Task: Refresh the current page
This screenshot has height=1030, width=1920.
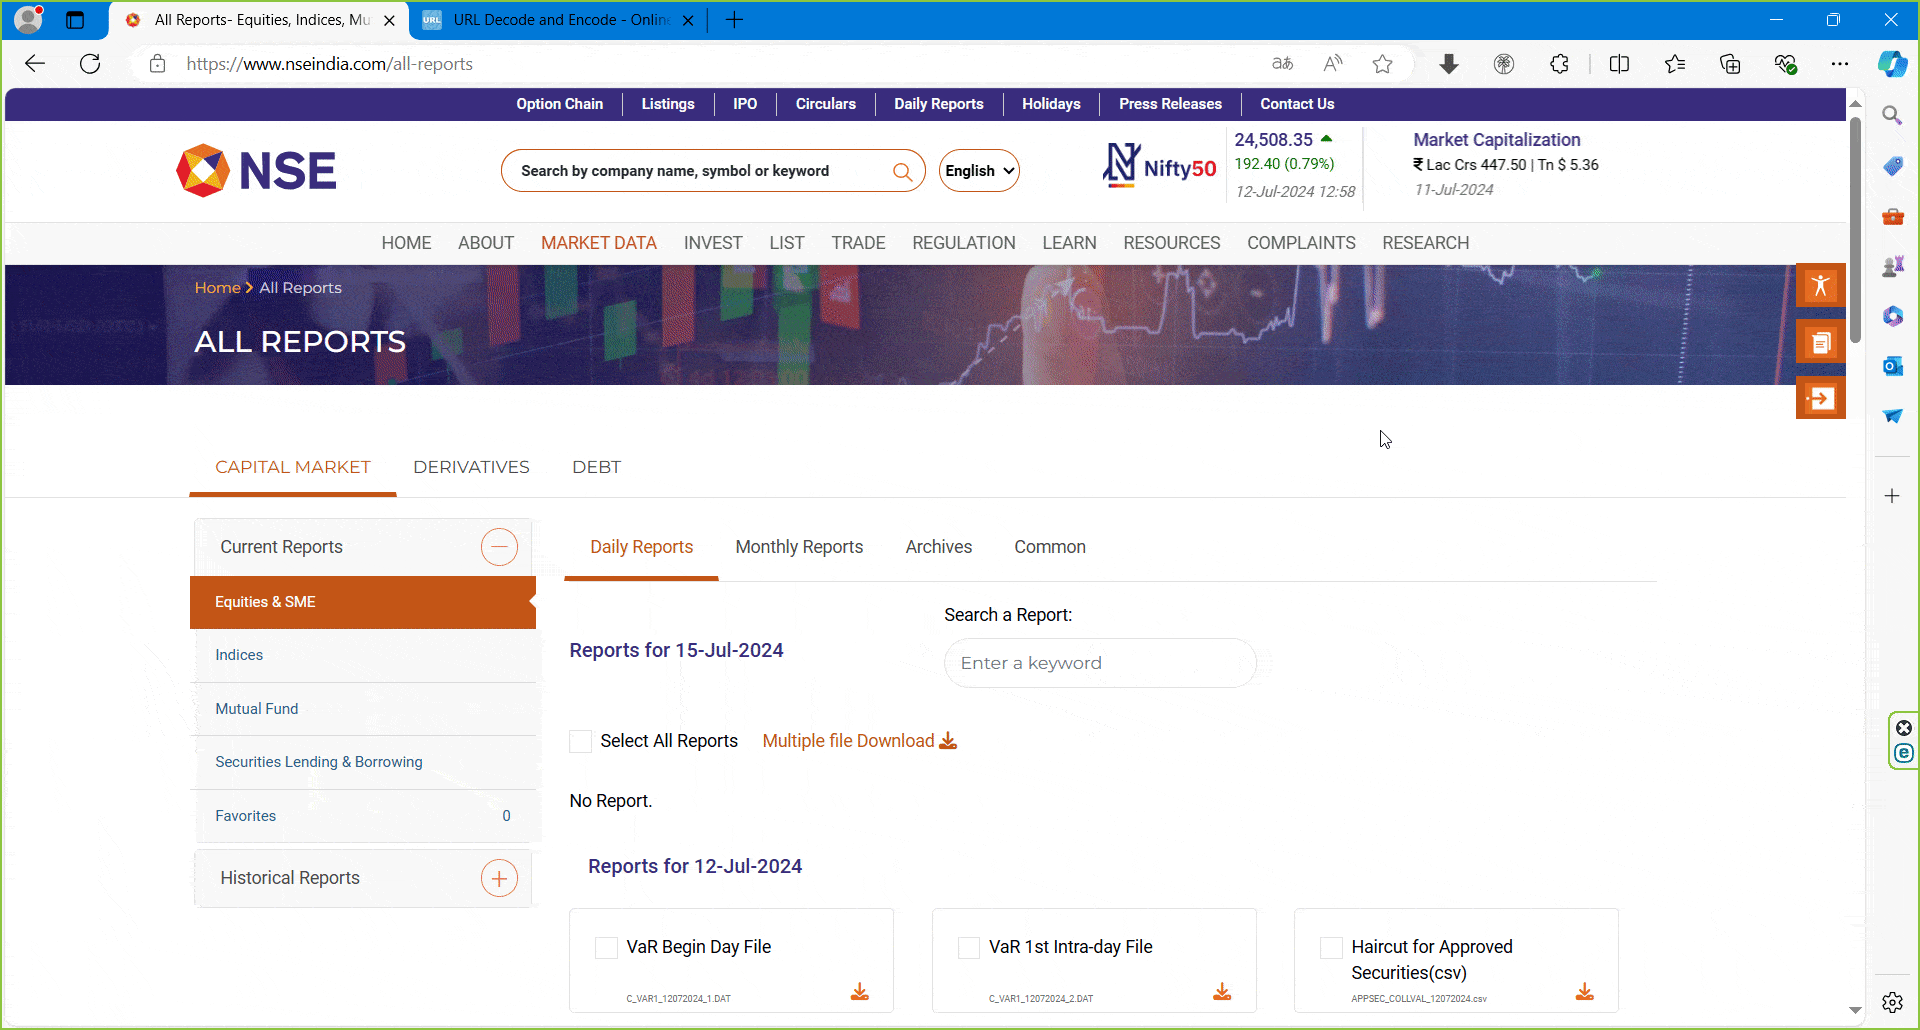Action: click(90, 64)
